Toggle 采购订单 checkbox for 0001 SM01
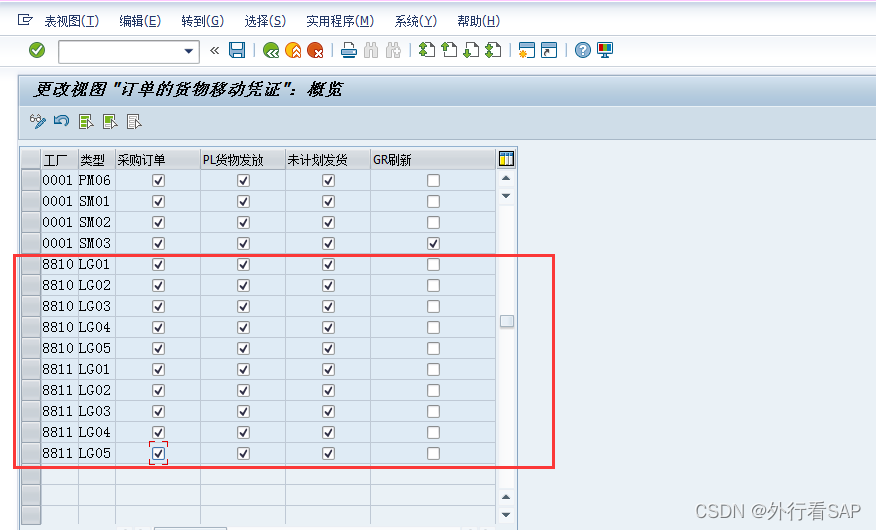Screen dimensions: 876x530 click(x=158, y=202)
